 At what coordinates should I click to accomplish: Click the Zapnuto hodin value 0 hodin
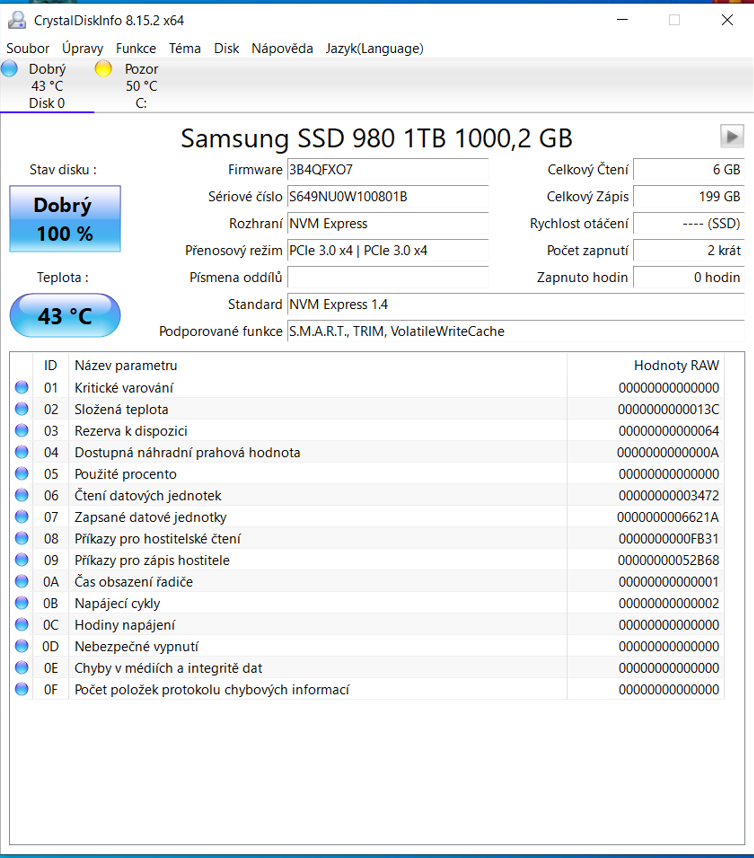click(x=688, y=277)
